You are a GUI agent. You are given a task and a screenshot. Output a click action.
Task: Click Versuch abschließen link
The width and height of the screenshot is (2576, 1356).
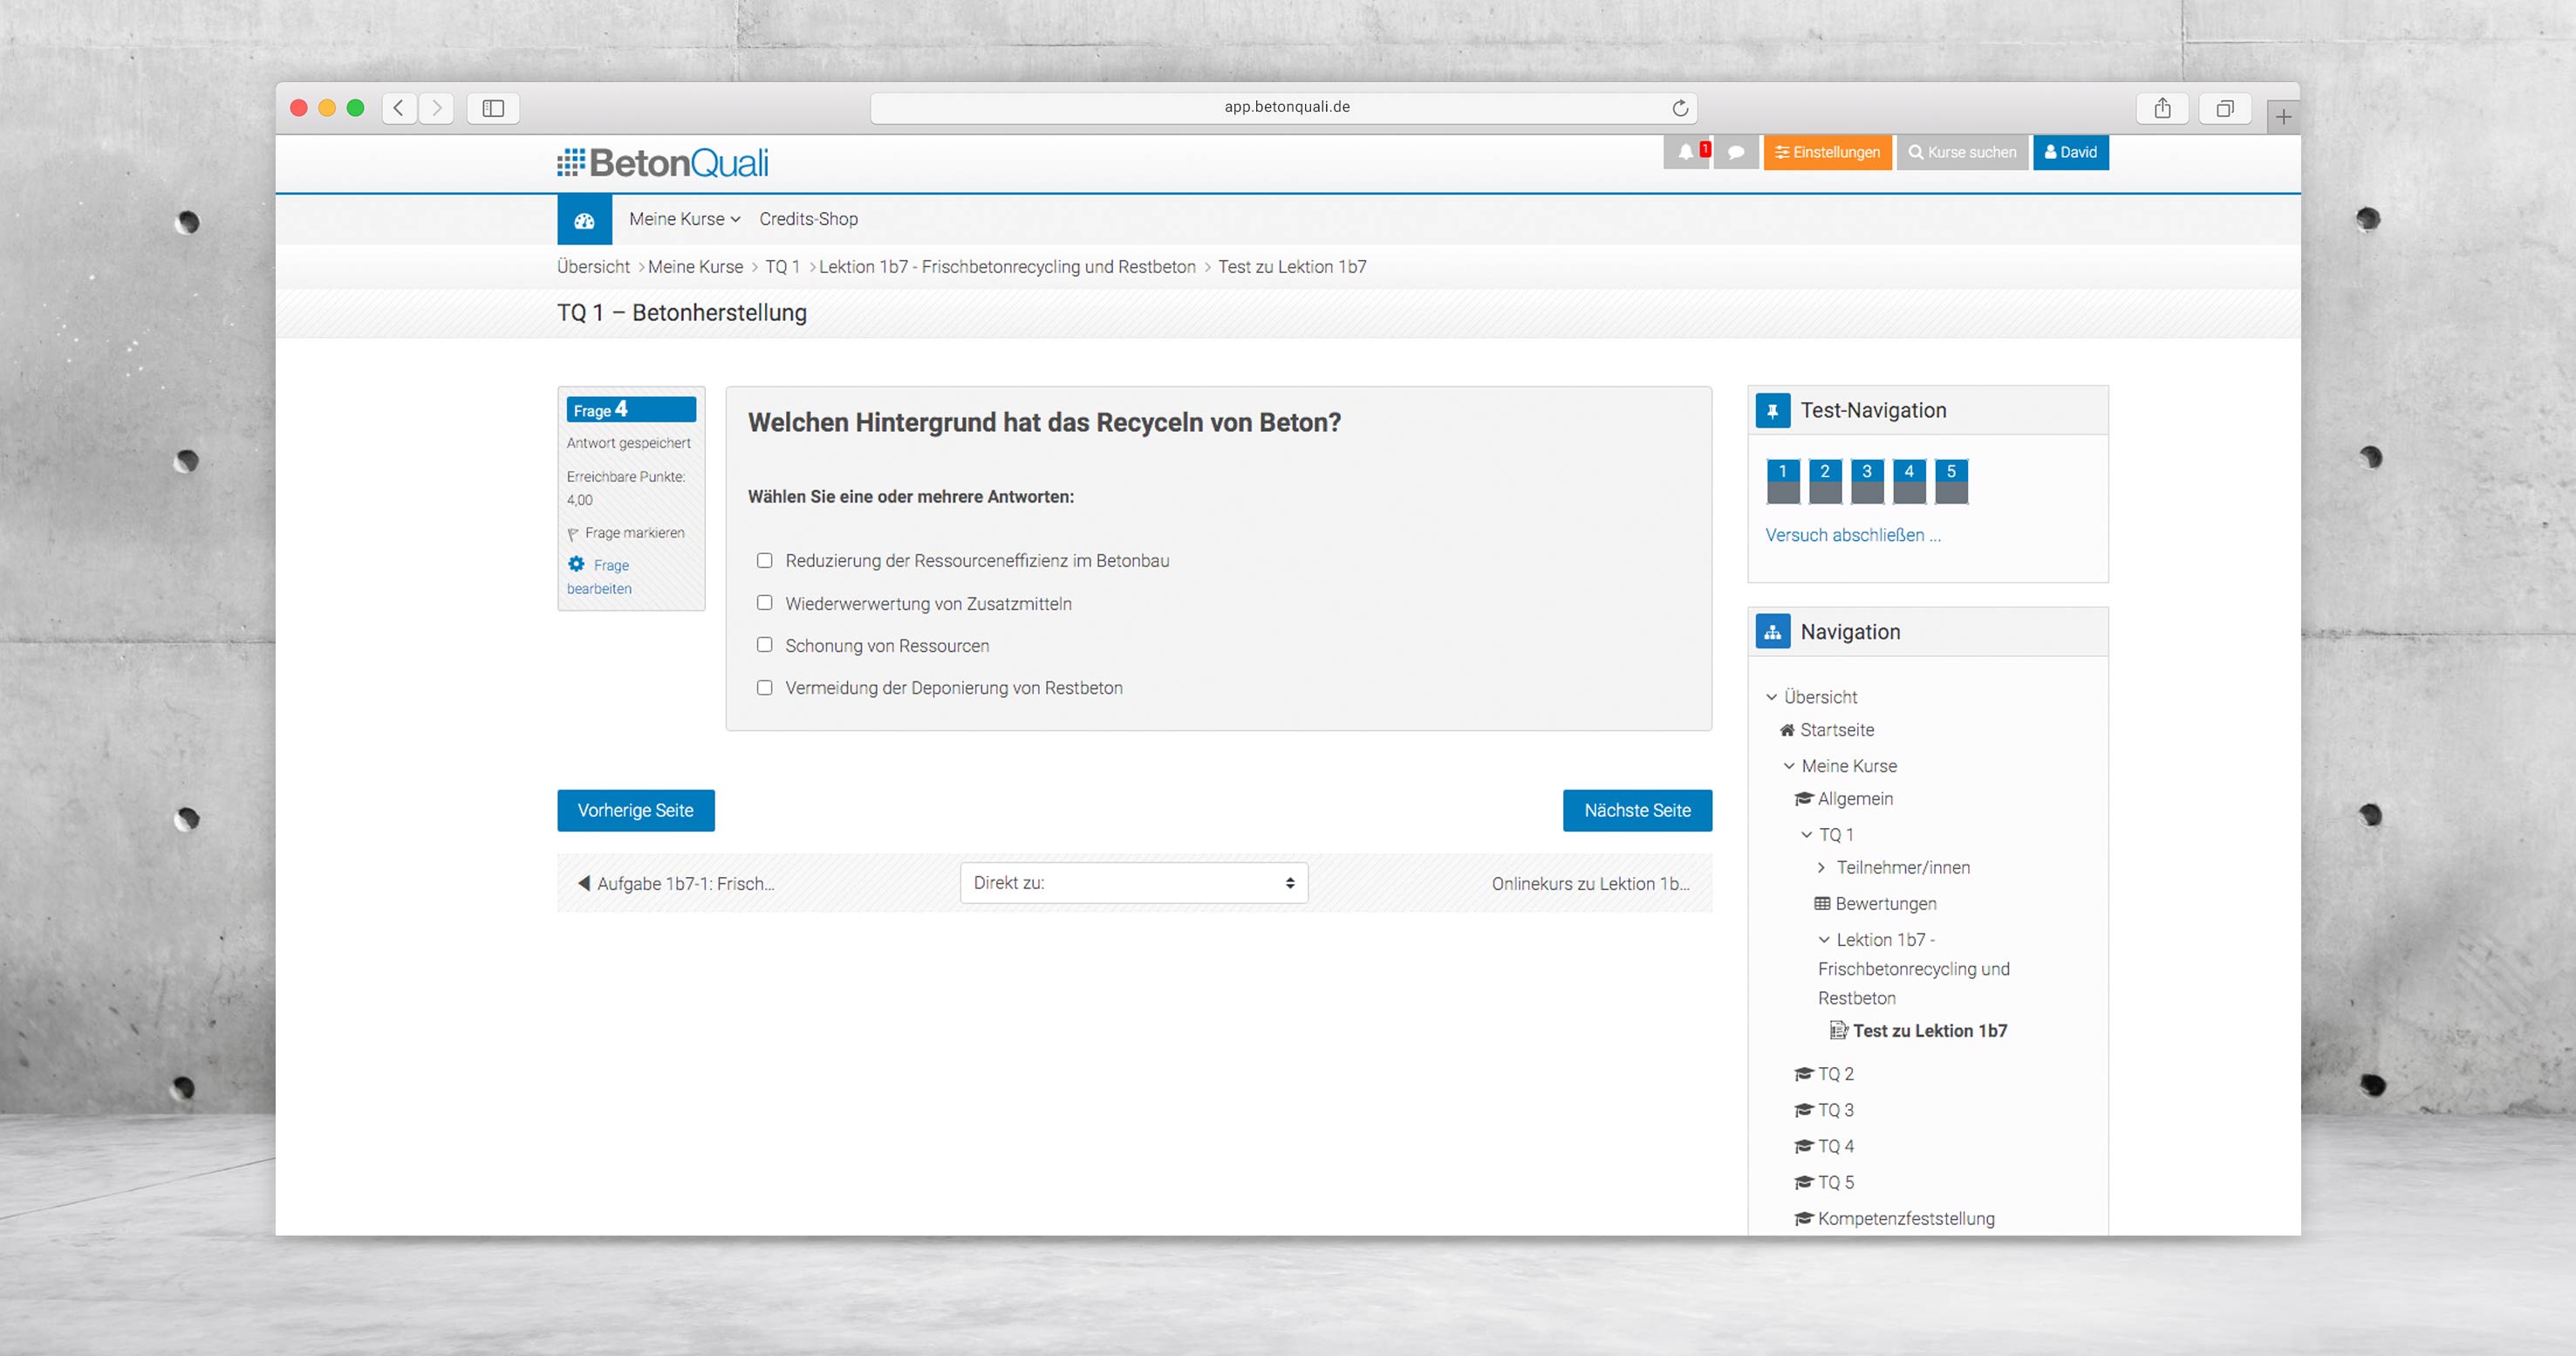coord(1852,535)
